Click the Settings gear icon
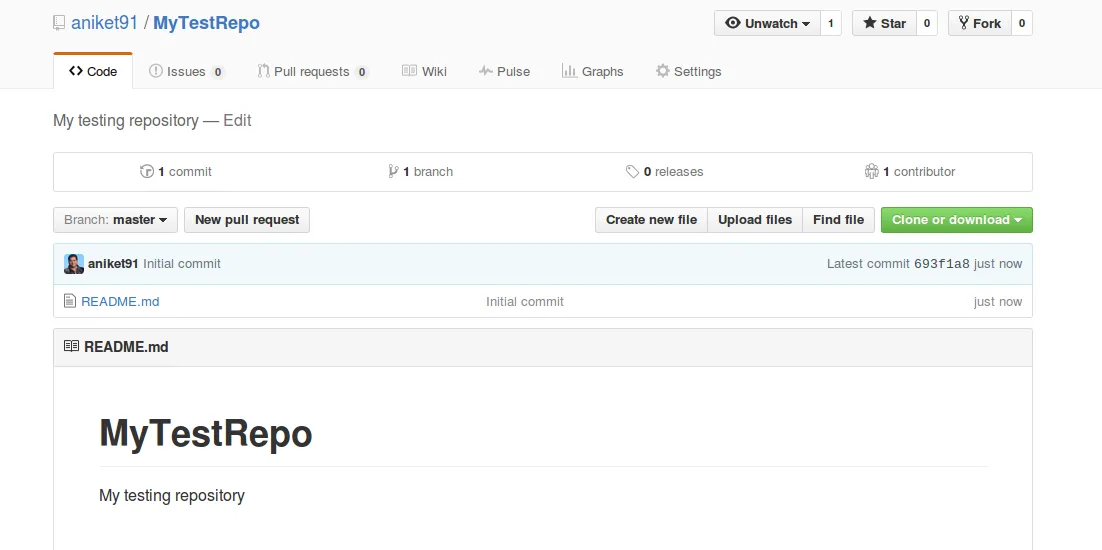 [663, 71]
